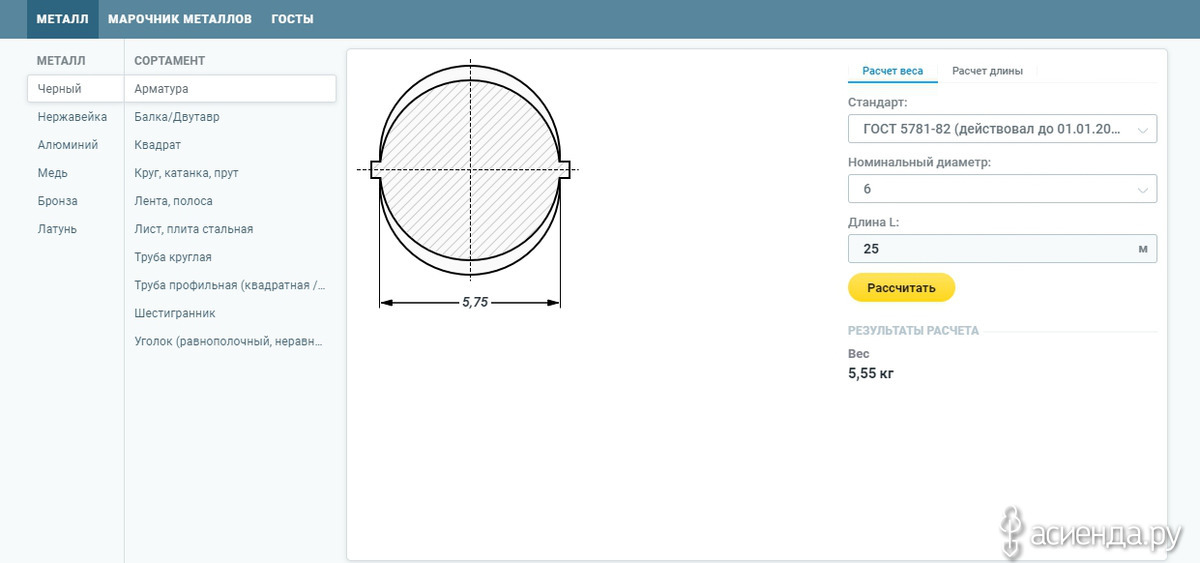
Task: Select Медь metal type
Action: pyautogui.click(x=53, y=173)
